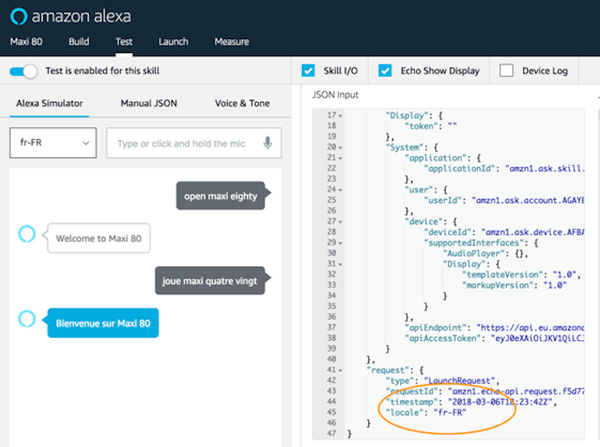Image resolution: width=600 pixels, height=447 pixels.
Task: Switch to the Build tab
Action: click(x=80, y=42)
